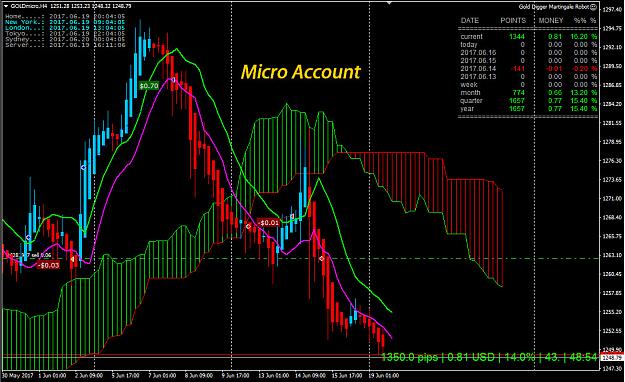Click the 'today' row label

pyautogui.click(x=469, y=44)
